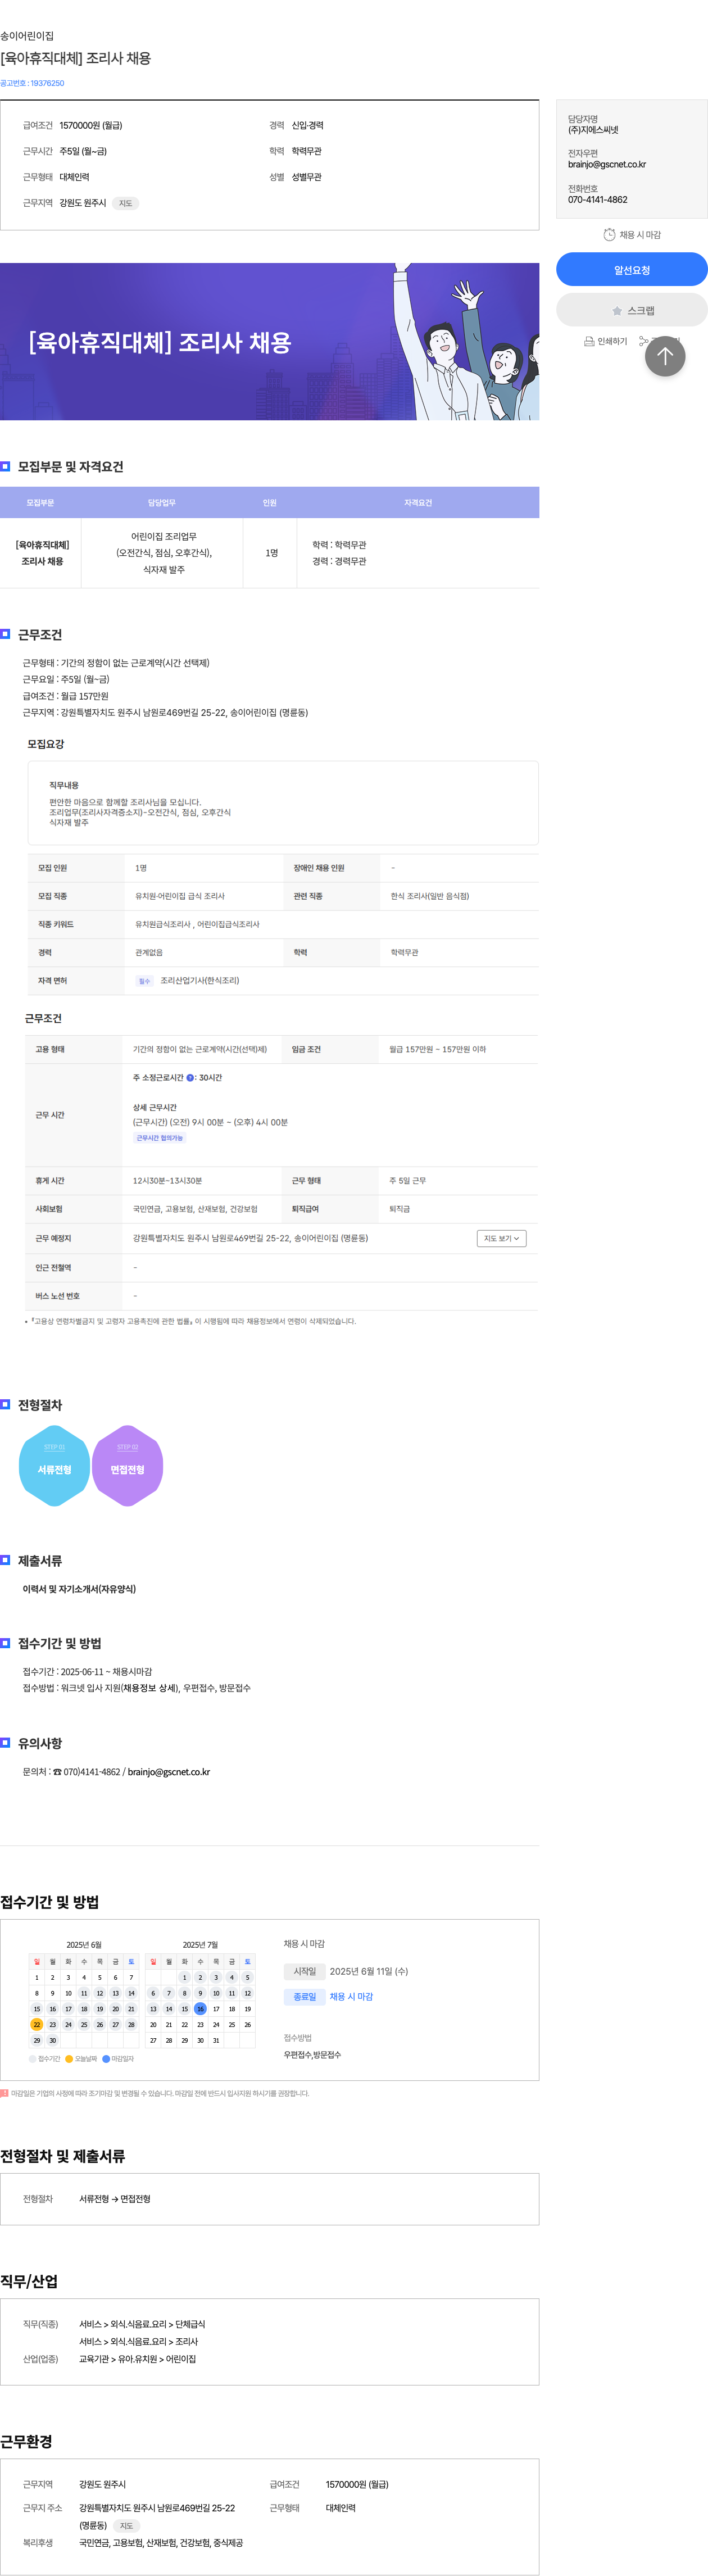708x2576 pixels.
Task: Click the share icon next to 인쇄하기
Action: click(643, 341)
